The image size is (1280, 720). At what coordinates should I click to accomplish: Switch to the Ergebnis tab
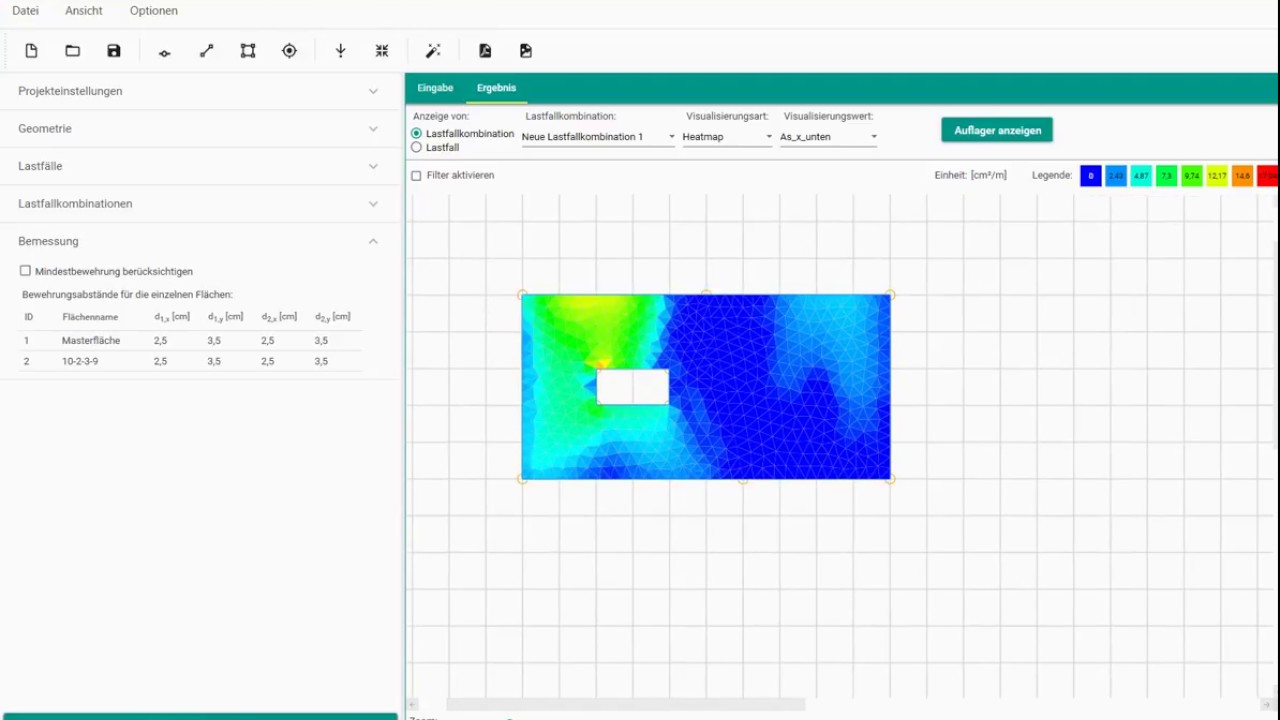[496, 88]
